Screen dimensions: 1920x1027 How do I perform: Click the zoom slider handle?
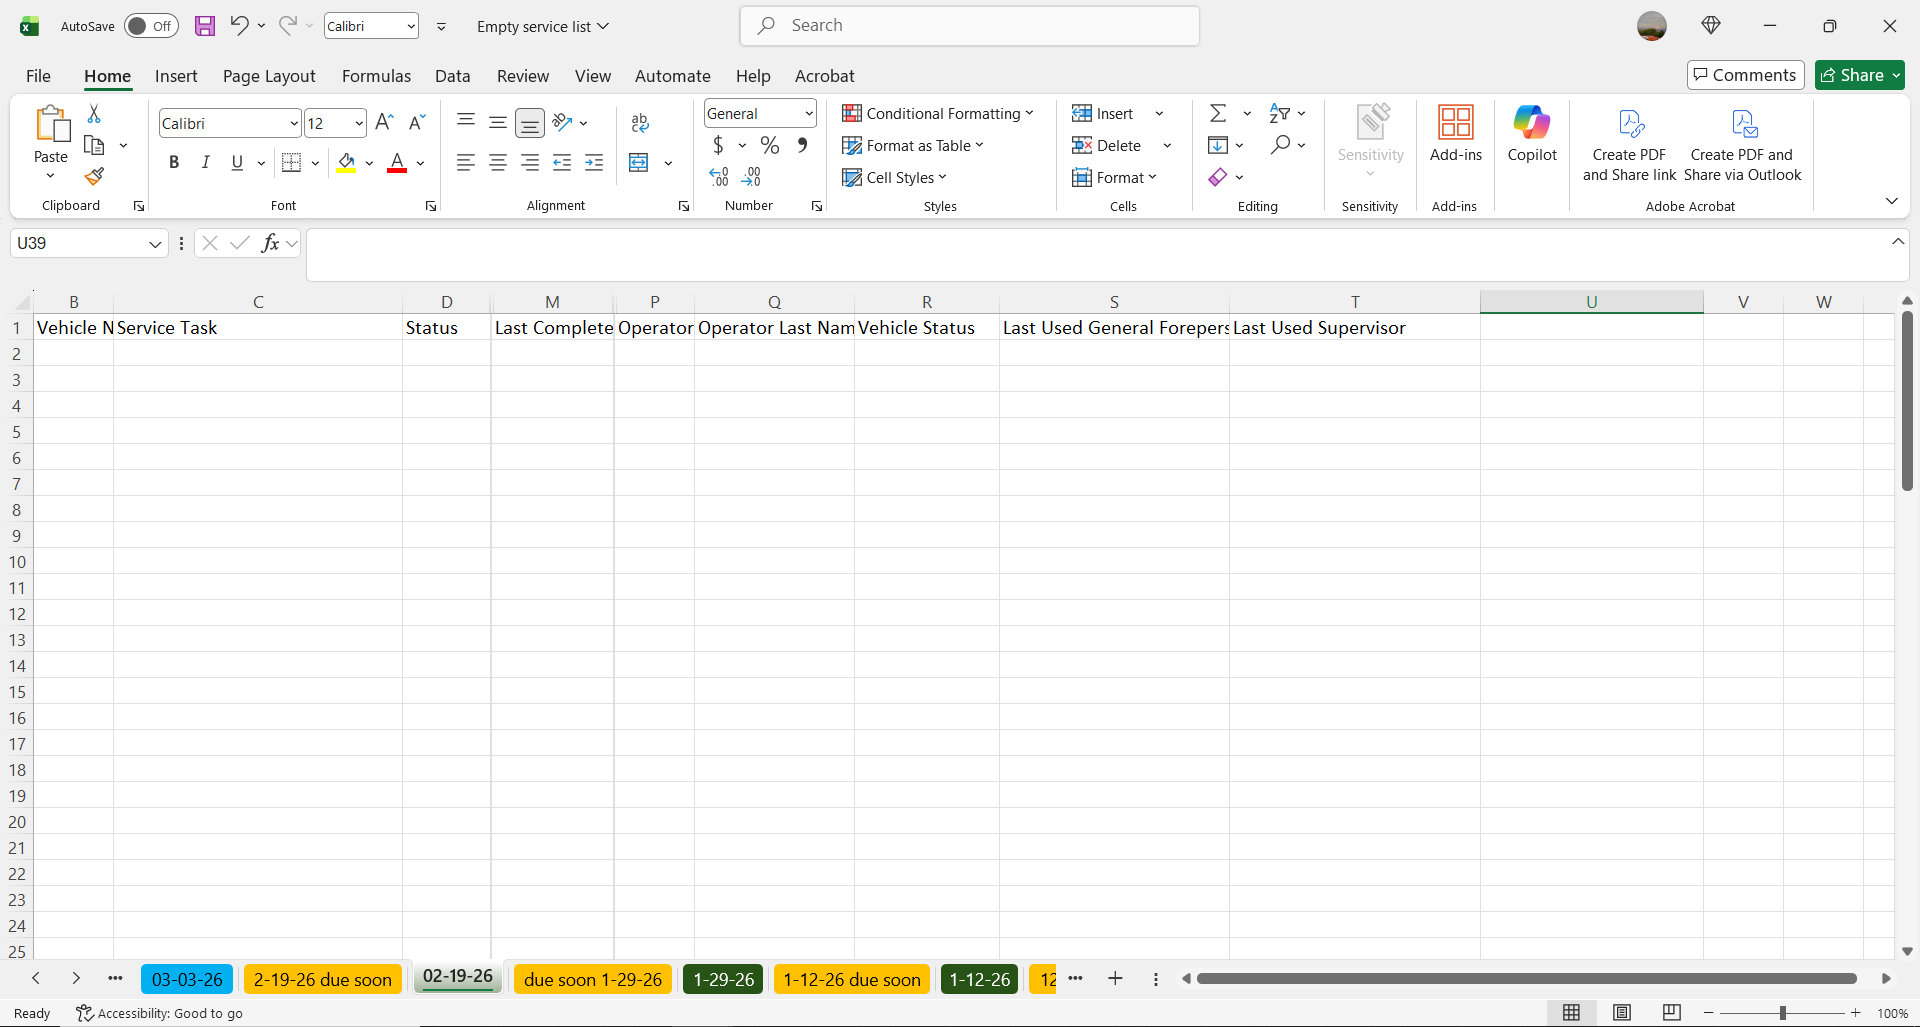click(x=1782, y=1013)
